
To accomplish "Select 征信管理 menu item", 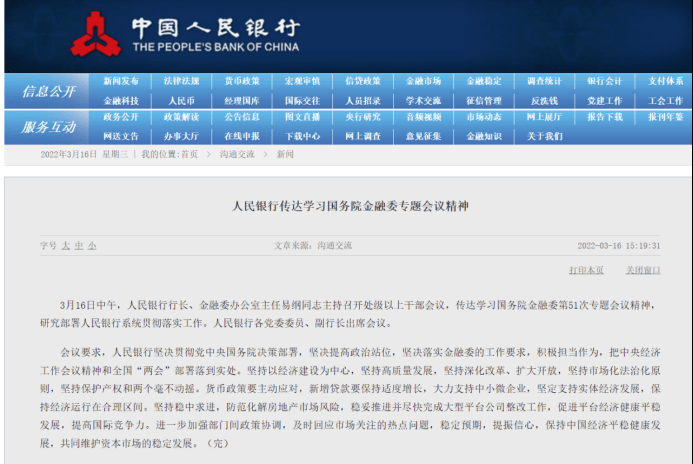I will [x=484, y=100].
